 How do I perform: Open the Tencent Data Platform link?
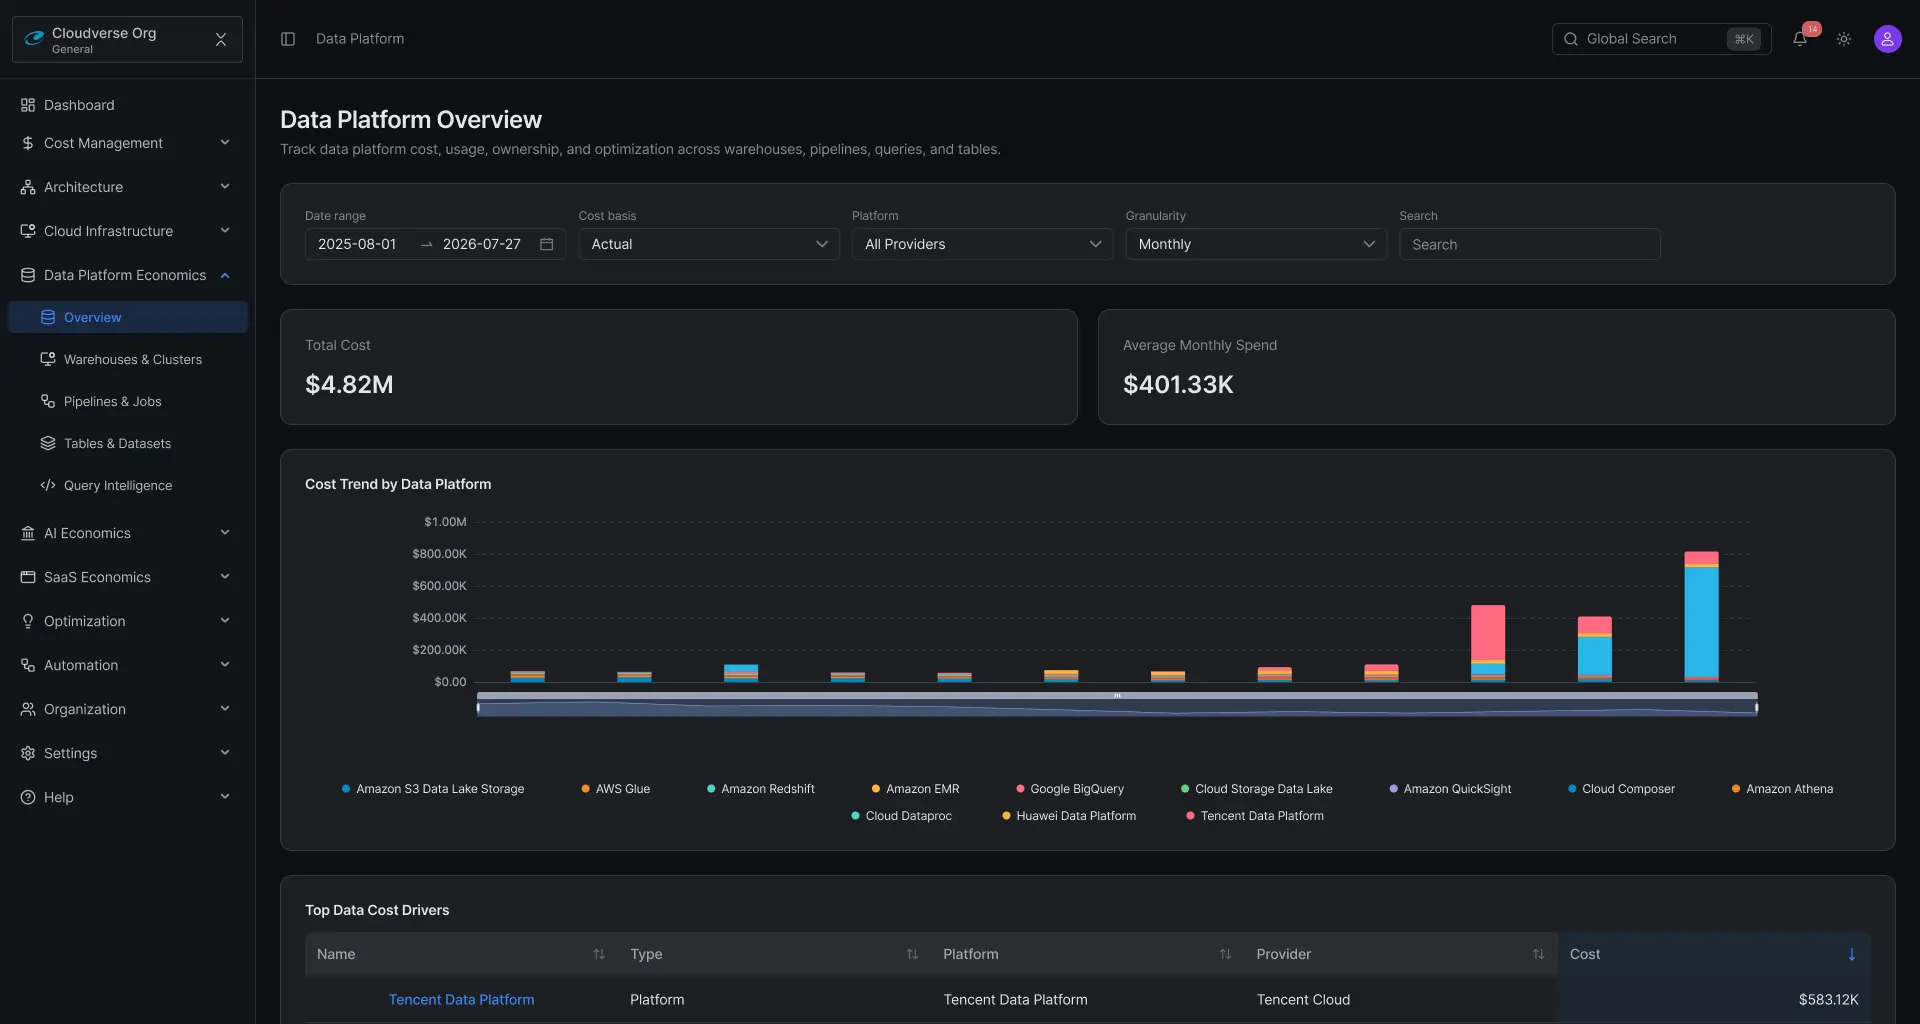(461, 999)
